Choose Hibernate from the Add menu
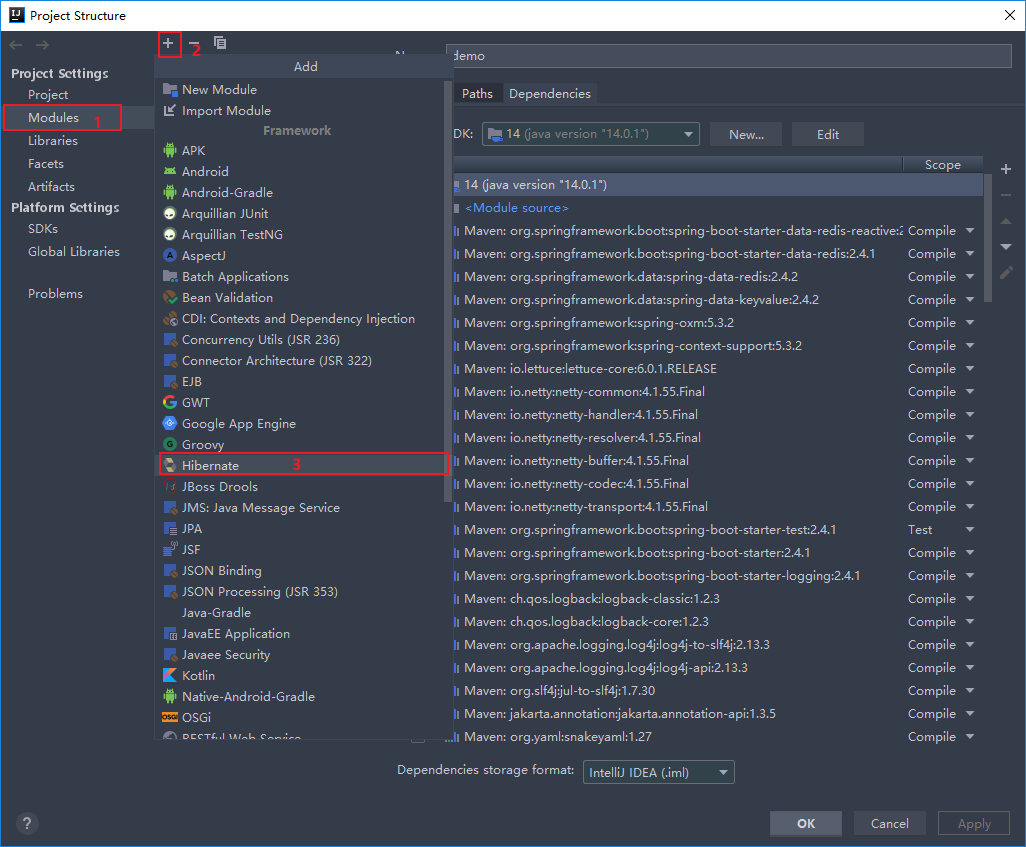 [303, 464]
